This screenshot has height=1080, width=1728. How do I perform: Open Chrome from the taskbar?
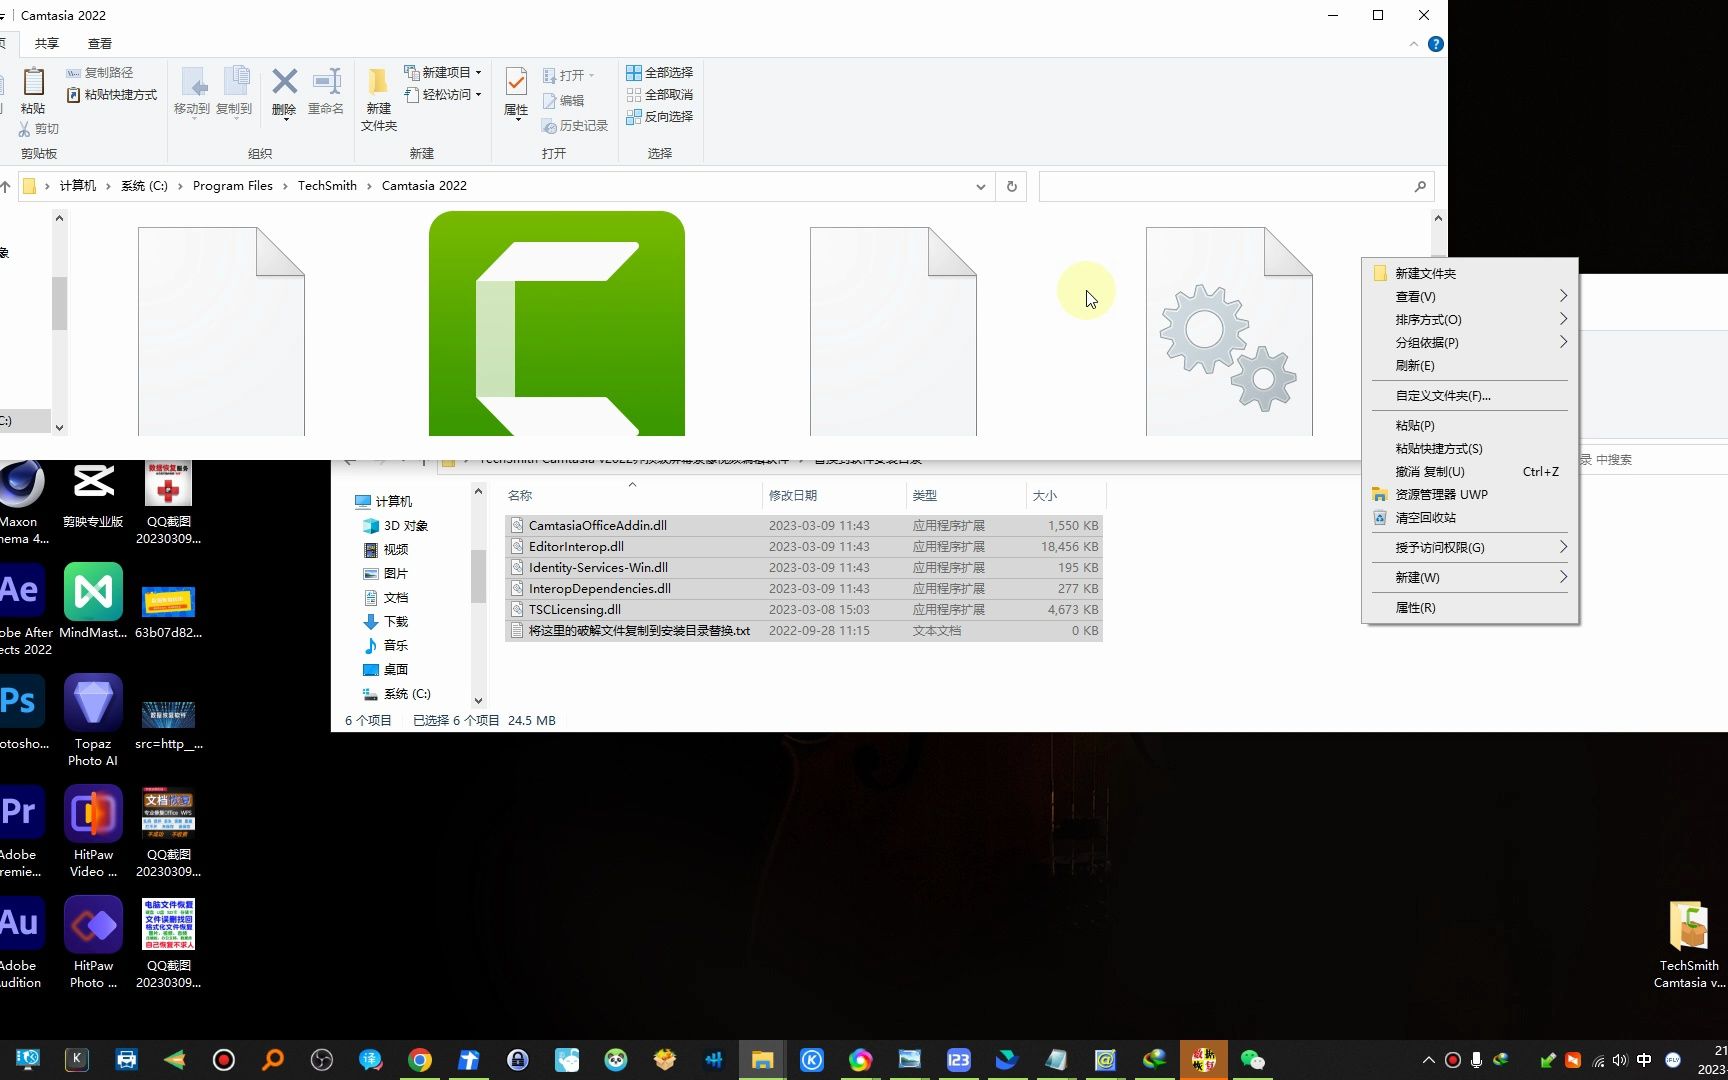pos(420,1060)
